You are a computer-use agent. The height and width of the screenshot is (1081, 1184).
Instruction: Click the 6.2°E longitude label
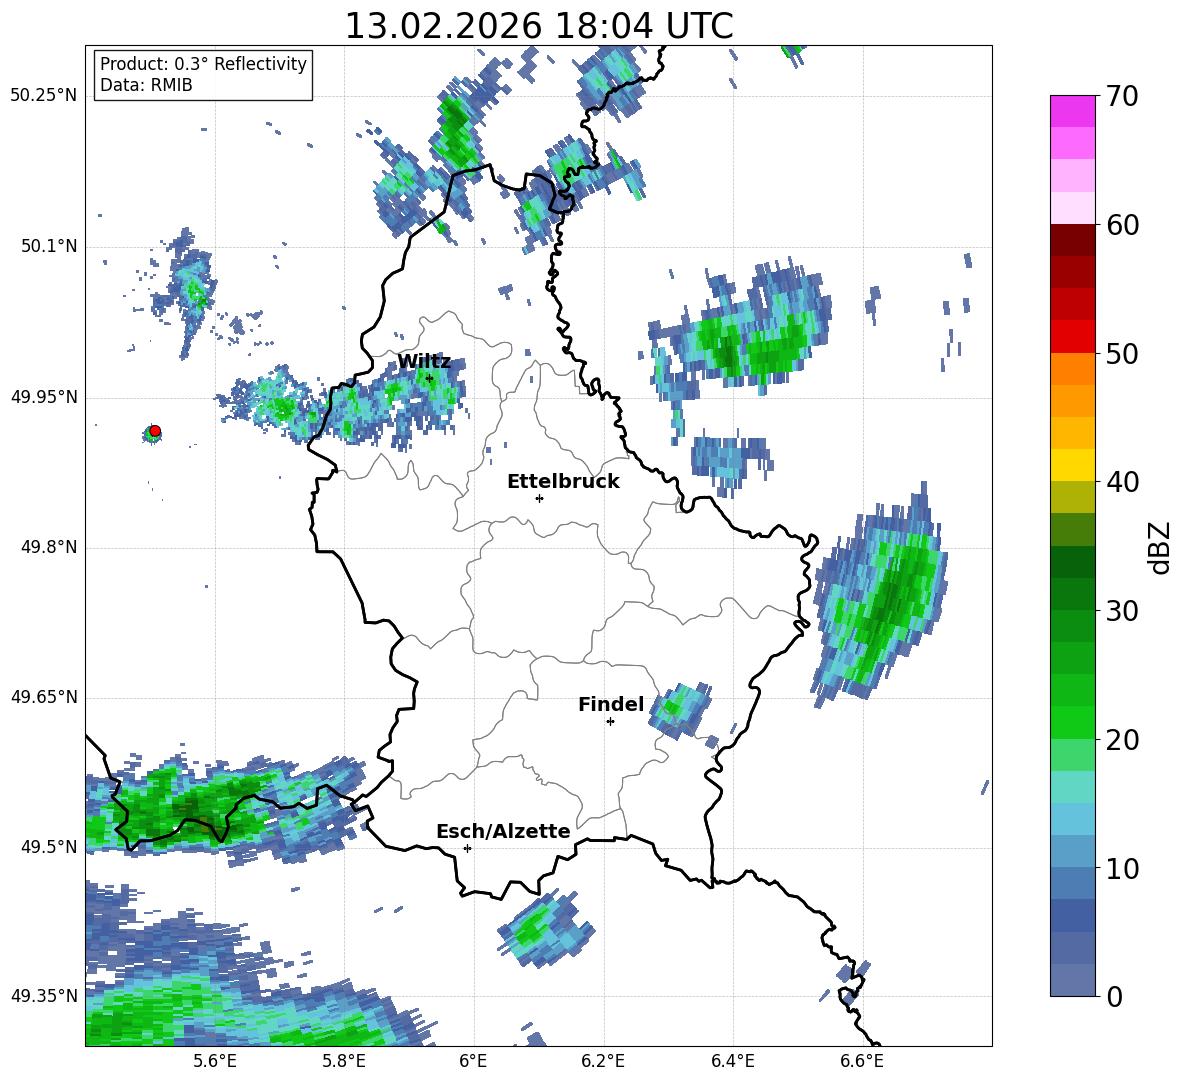pyautogui.click(x=603, y=1061)
